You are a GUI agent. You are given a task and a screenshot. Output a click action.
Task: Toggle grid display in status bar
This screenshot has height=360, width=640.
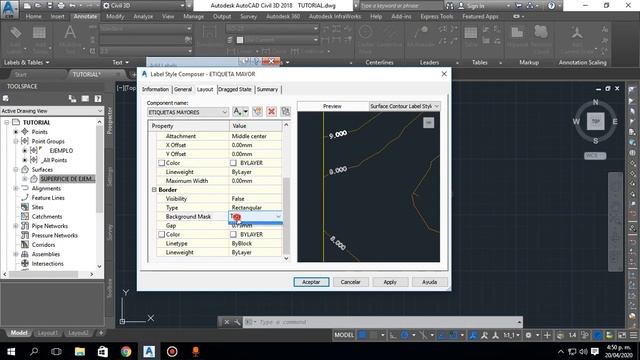[x=362, y=335]
